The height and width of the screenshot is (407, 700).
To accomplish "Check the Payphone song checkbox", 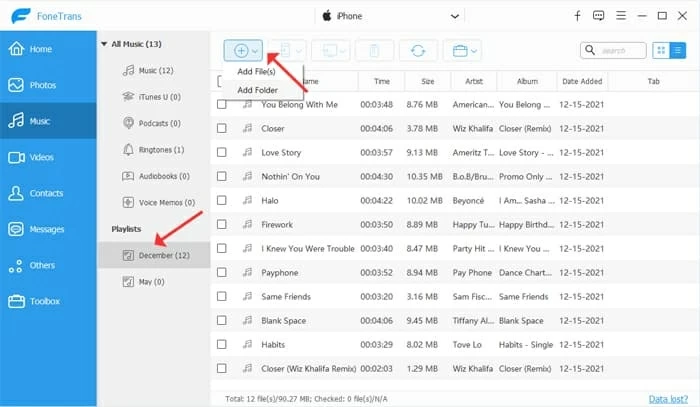I will pyautogui.click(x=221, y=272).
